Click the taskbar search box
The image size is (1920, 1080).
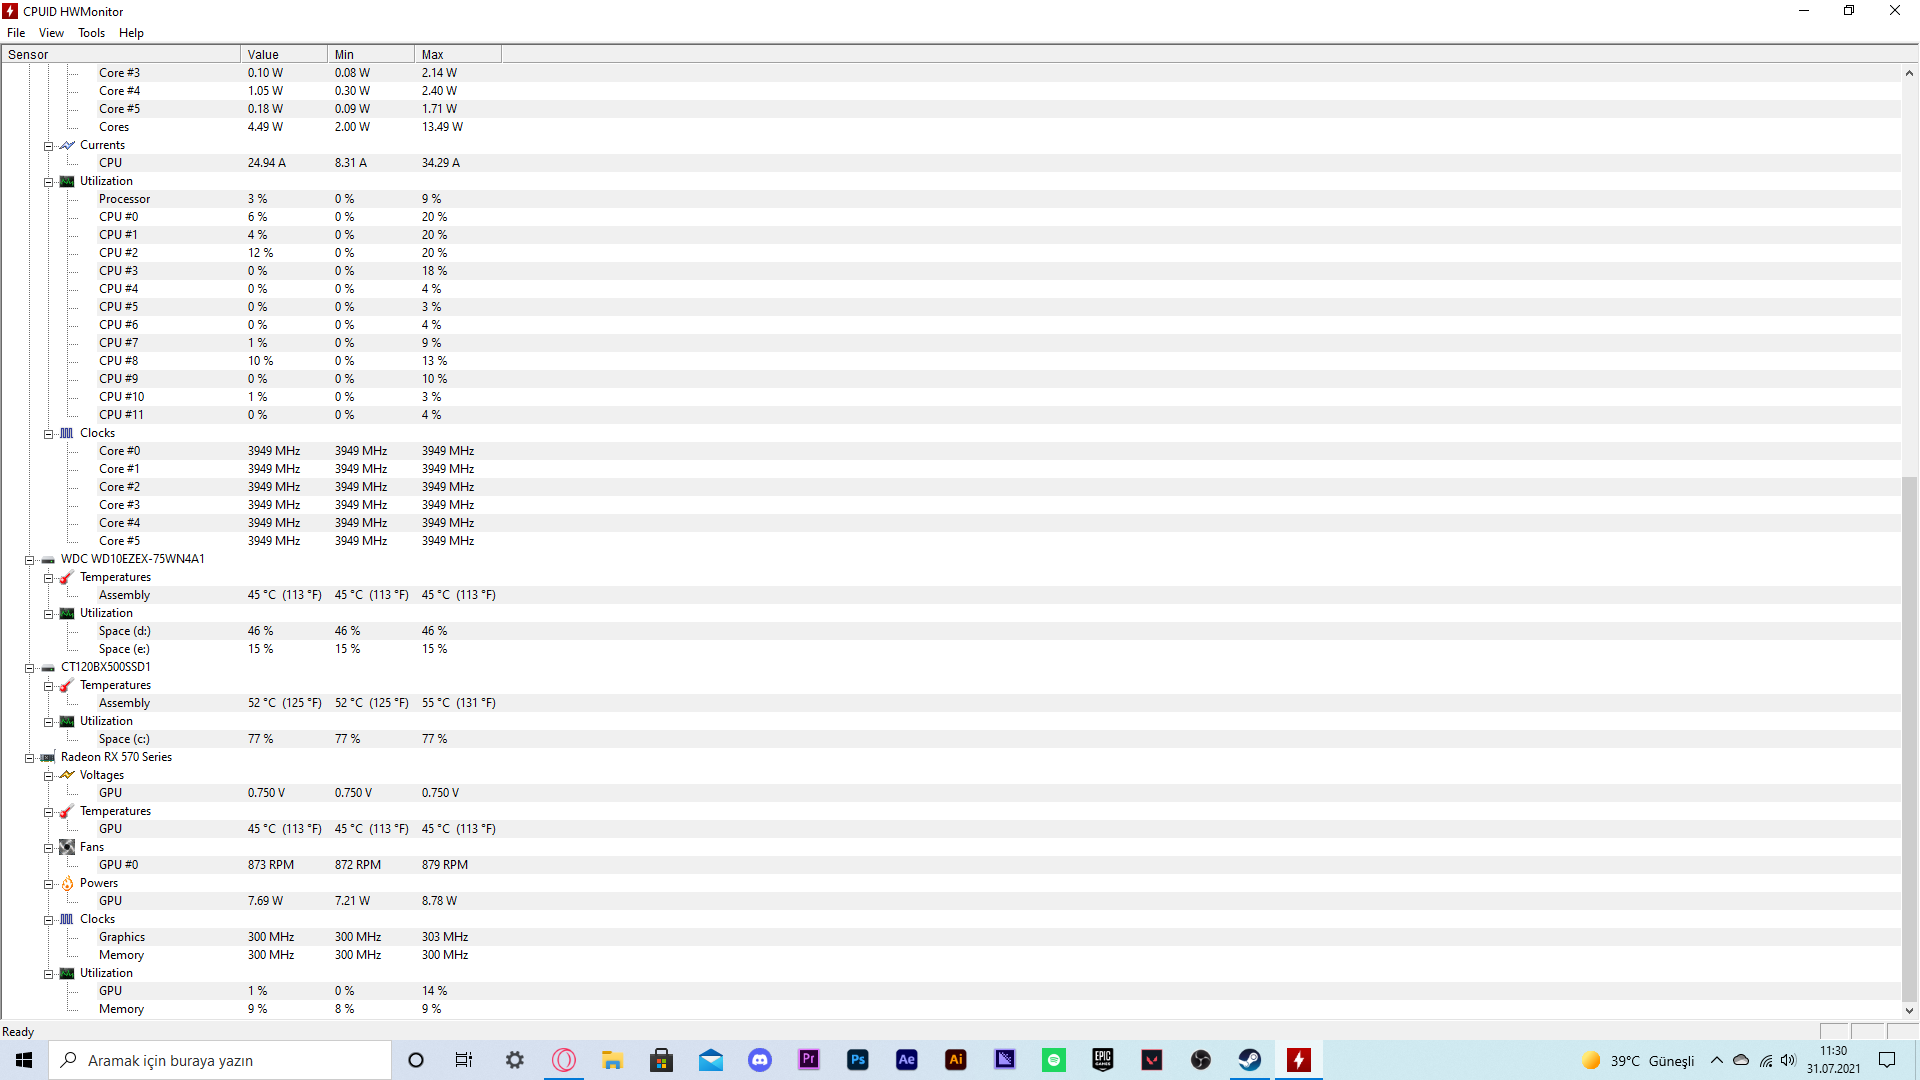click(x=220, y=1060)
